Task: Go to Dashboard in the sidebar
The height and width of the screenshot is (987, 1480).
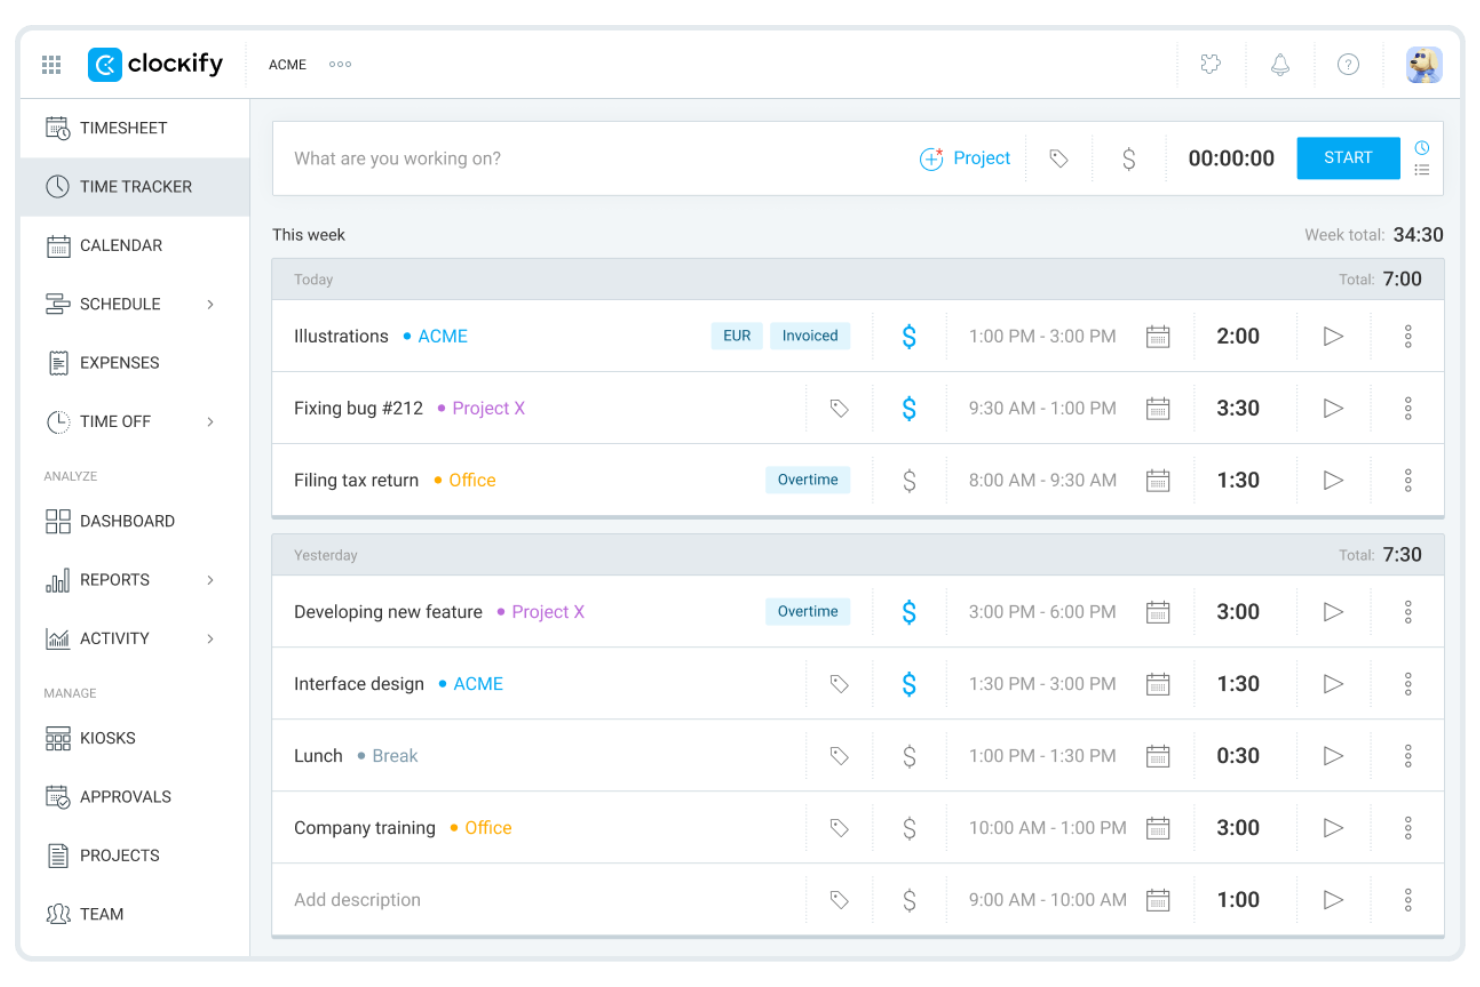Action: (127, 522)
